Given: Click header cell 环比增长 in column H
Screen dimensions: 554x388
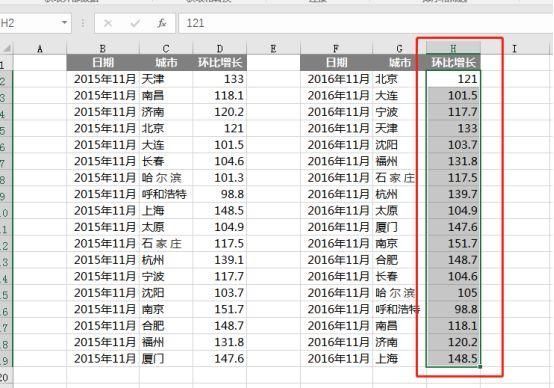Looking at the screenshot, I should pyautogui.click(x=453, y=63).
